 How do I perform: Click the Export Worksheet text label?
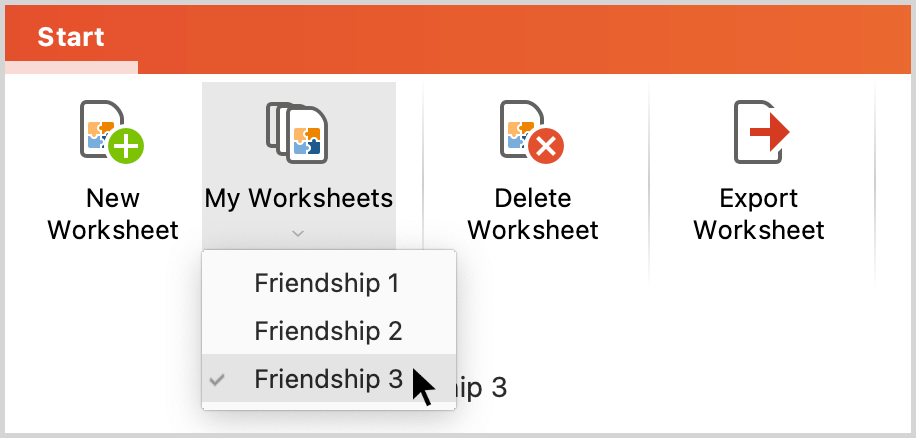point(759,214)
